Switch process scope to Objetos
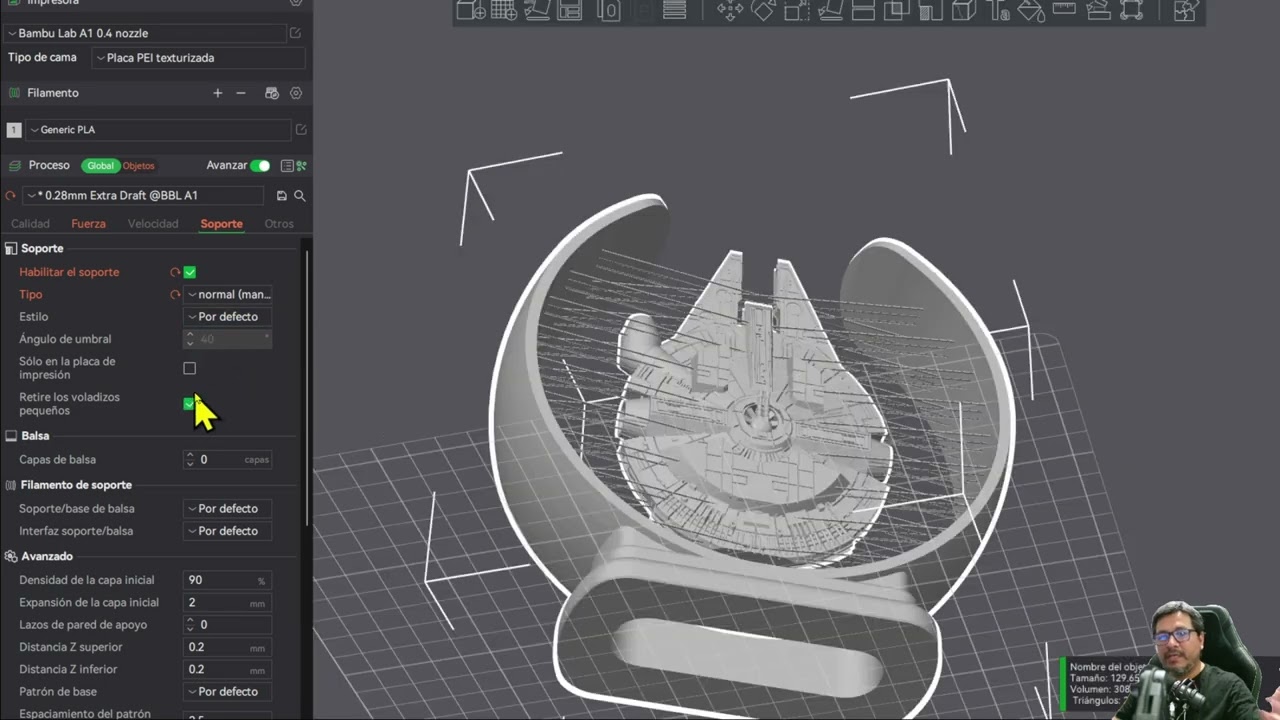The height and width of the screenshot is (720, 1280). coord(139,166)
